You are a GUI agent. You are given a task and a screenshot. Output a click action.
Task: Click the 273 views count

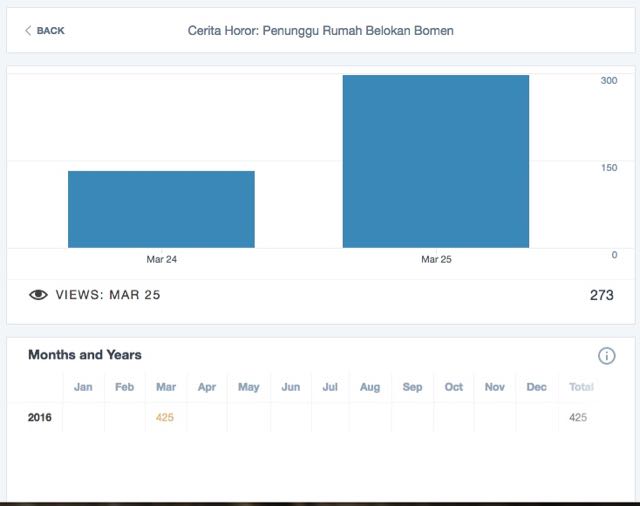click(601, 295)
